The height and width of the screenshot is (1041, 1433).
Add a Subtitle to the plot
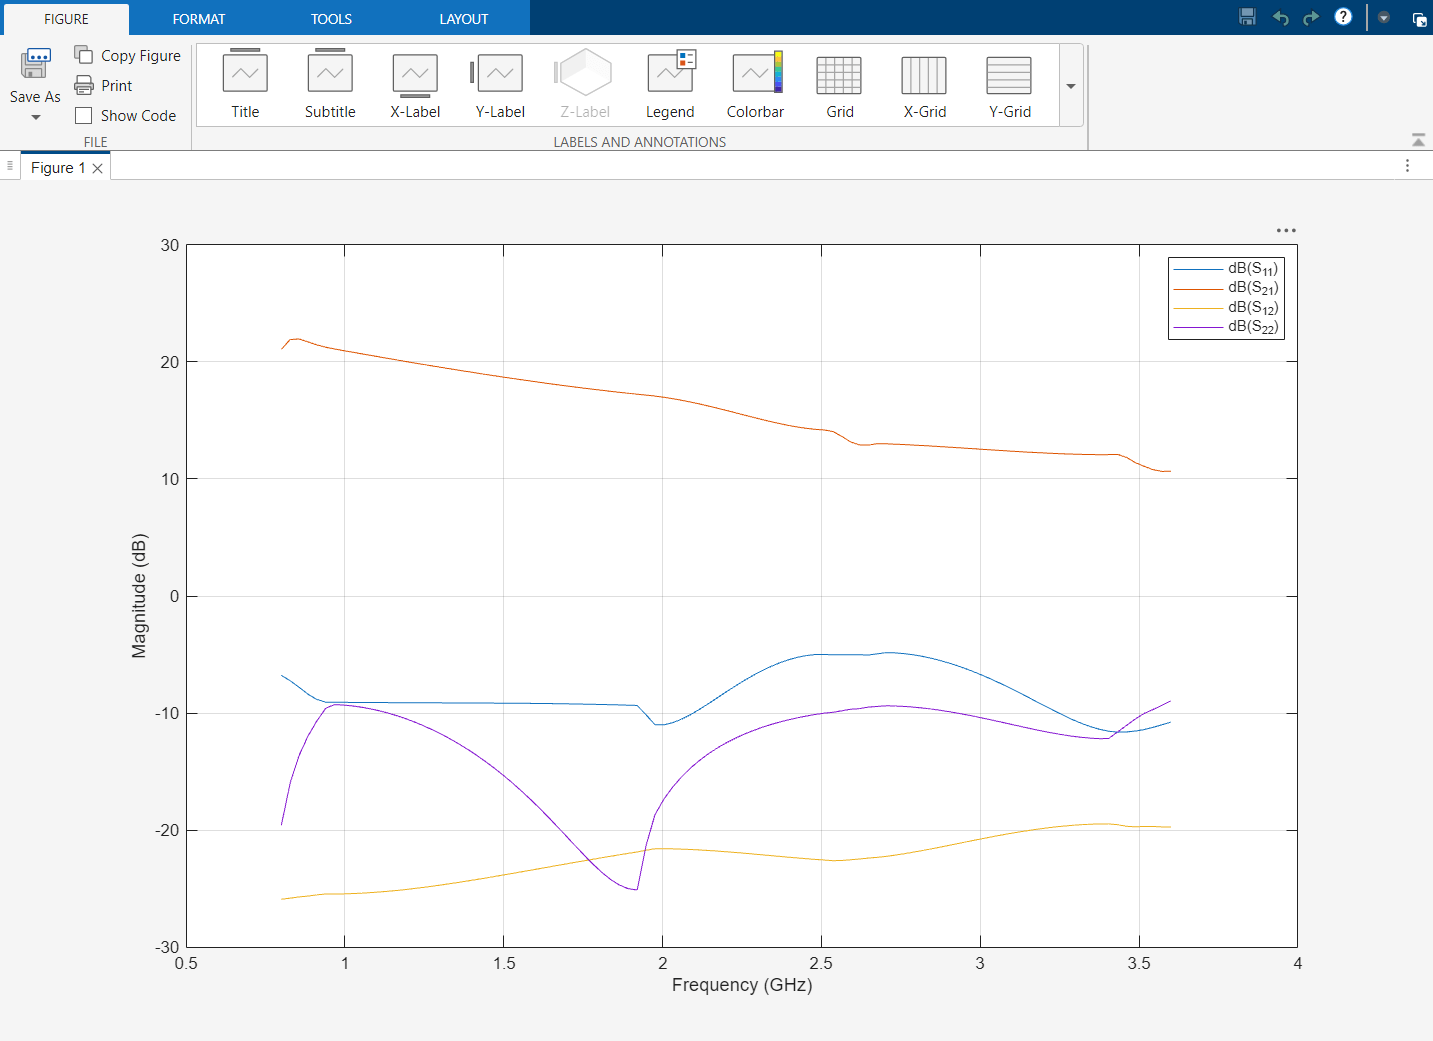pyautogui.click(x=330, y=84)
